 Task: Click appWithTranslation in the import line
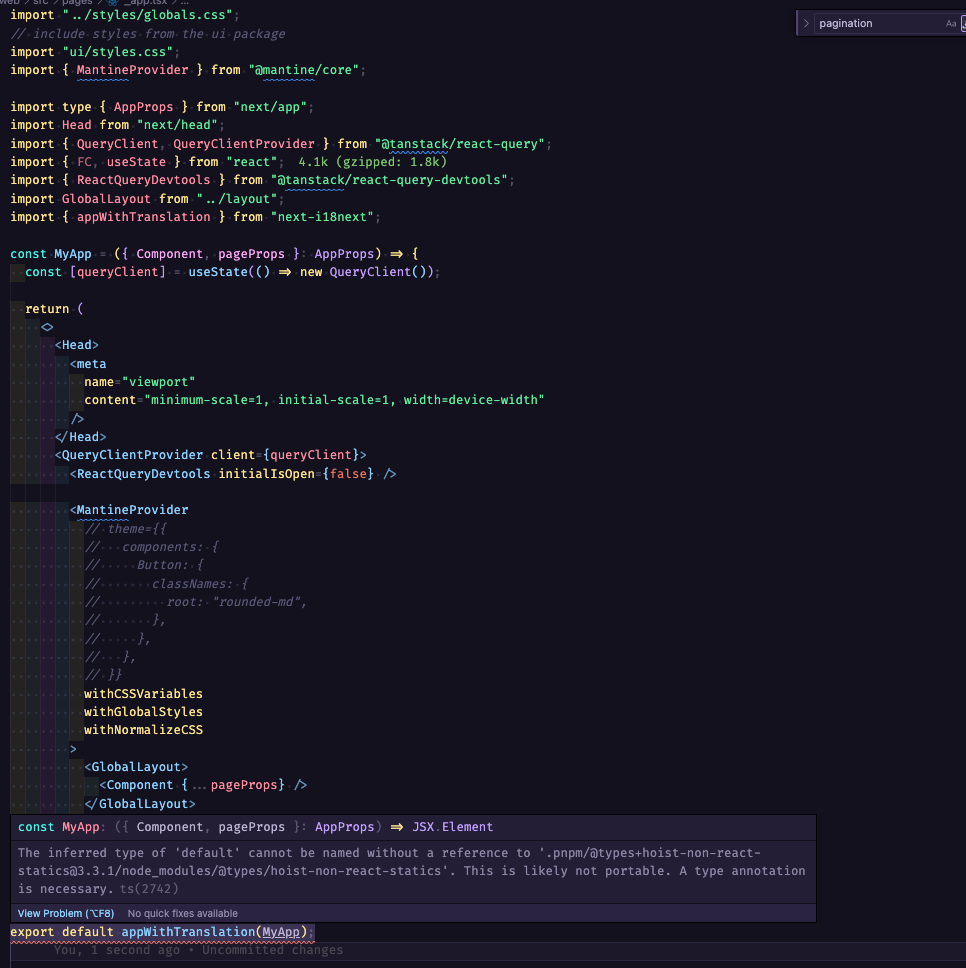[143, 217]
